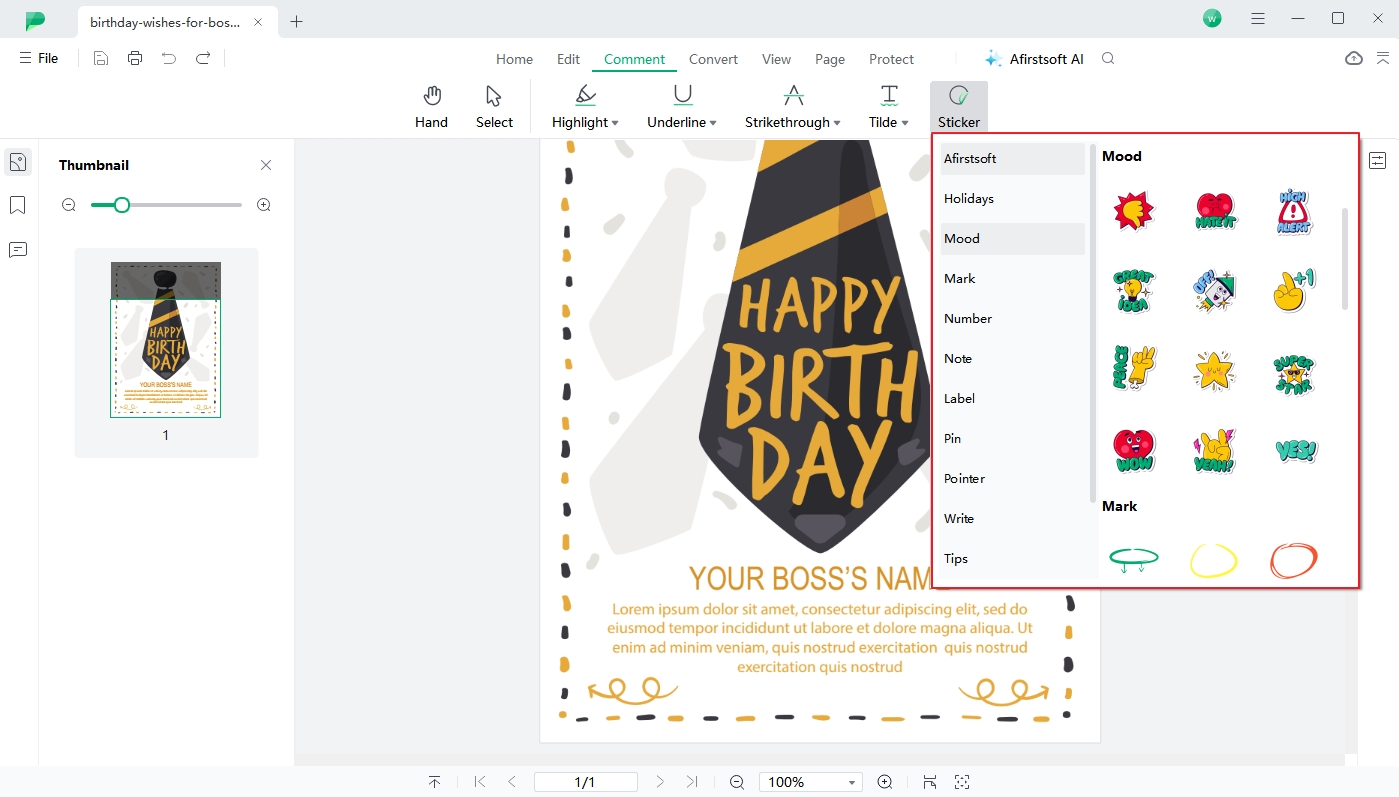Viewport: 1399px width, 797px height.
Task: Pick the green oval mark sticker
Action: click(1134, 560)
